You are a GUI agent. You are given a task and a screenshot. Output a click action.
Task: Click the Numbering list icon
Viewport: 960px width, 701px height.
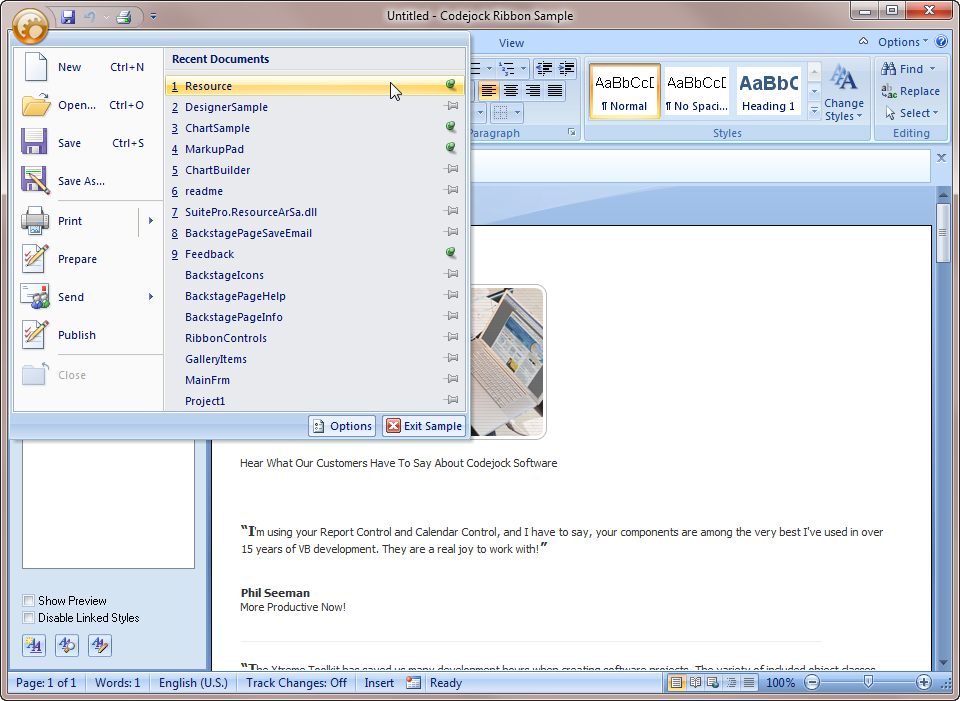[x=507, y=69]
